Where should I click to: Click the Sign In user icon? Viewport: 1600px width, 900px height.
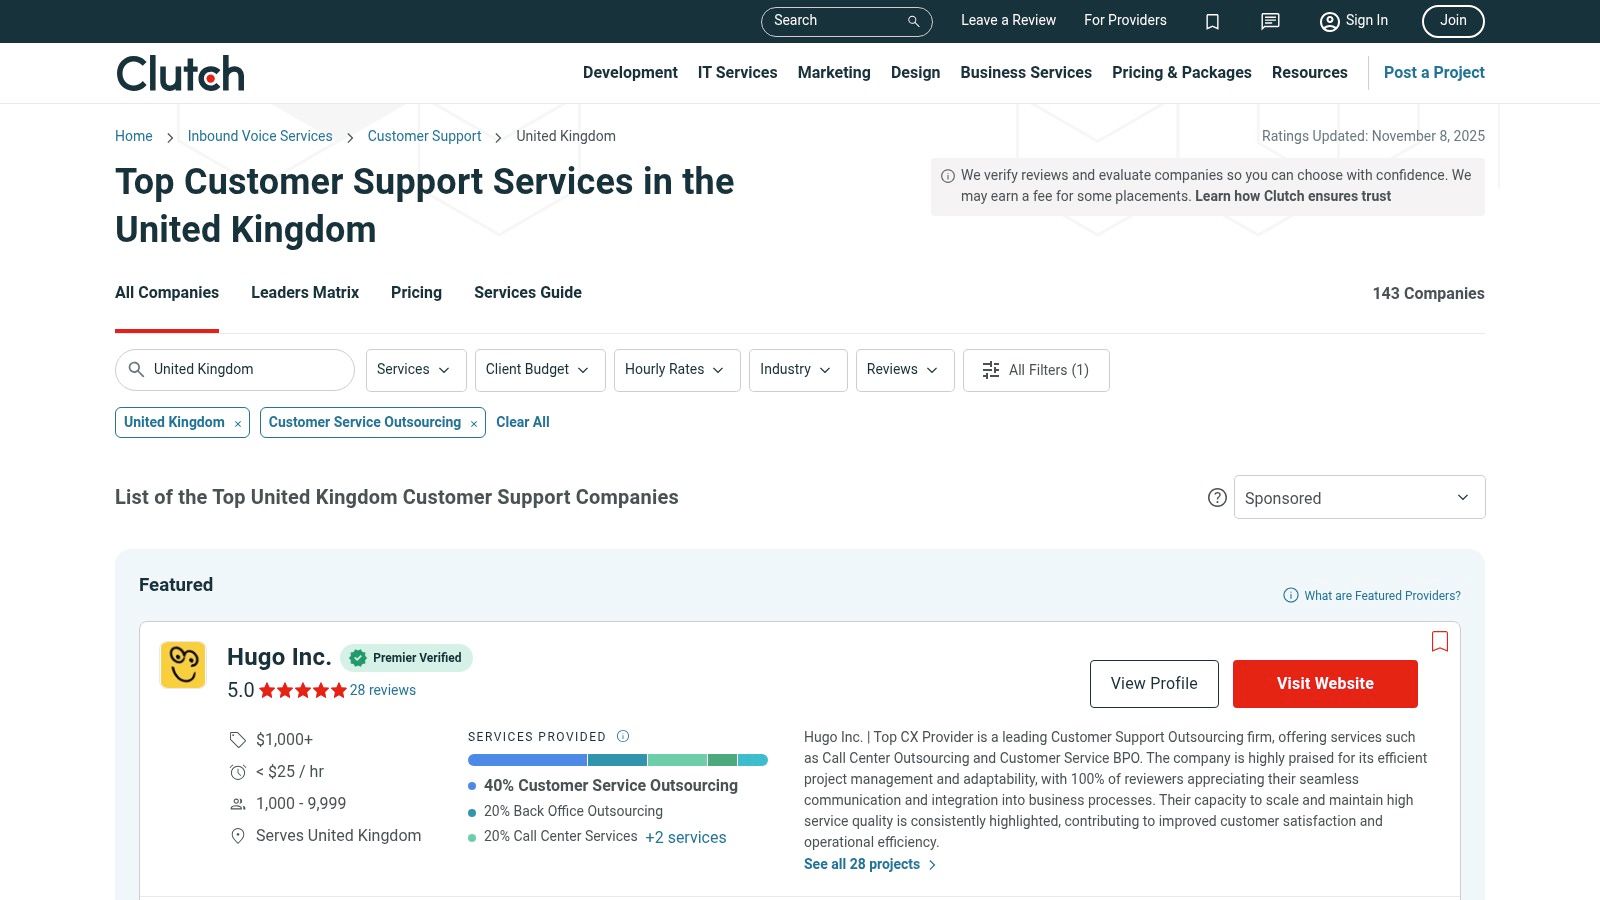[1329, 21]
